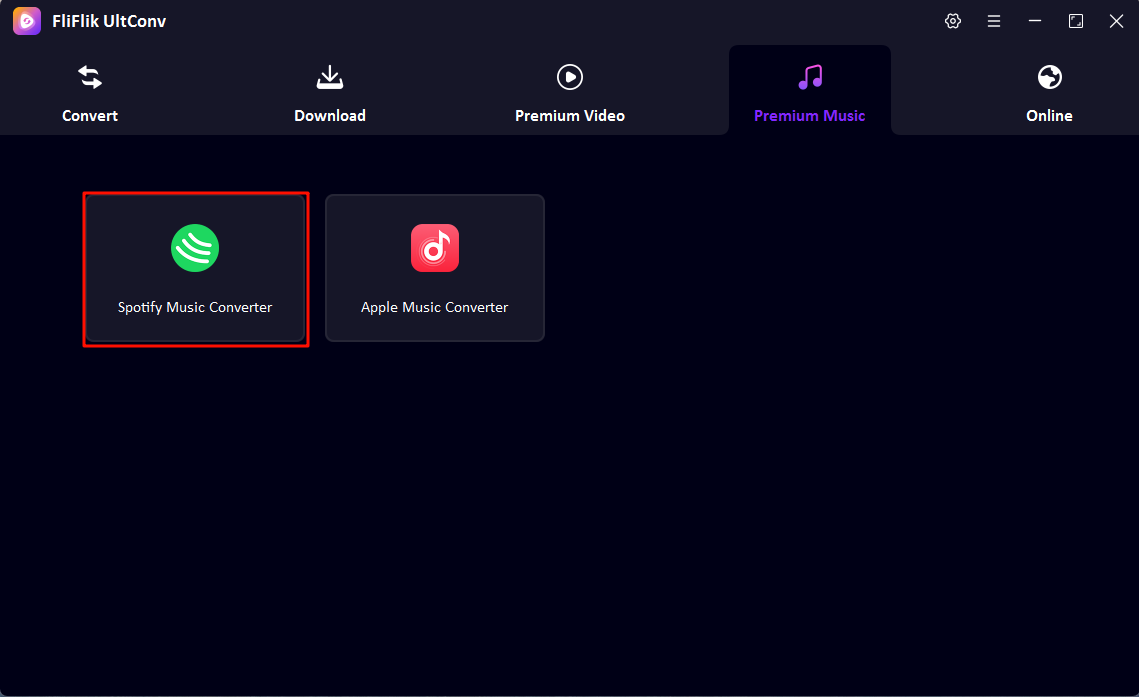This screenshot has width=1139, height=697.
Task: Click the Apple Music Converter label
Action: tap(435, 306)
